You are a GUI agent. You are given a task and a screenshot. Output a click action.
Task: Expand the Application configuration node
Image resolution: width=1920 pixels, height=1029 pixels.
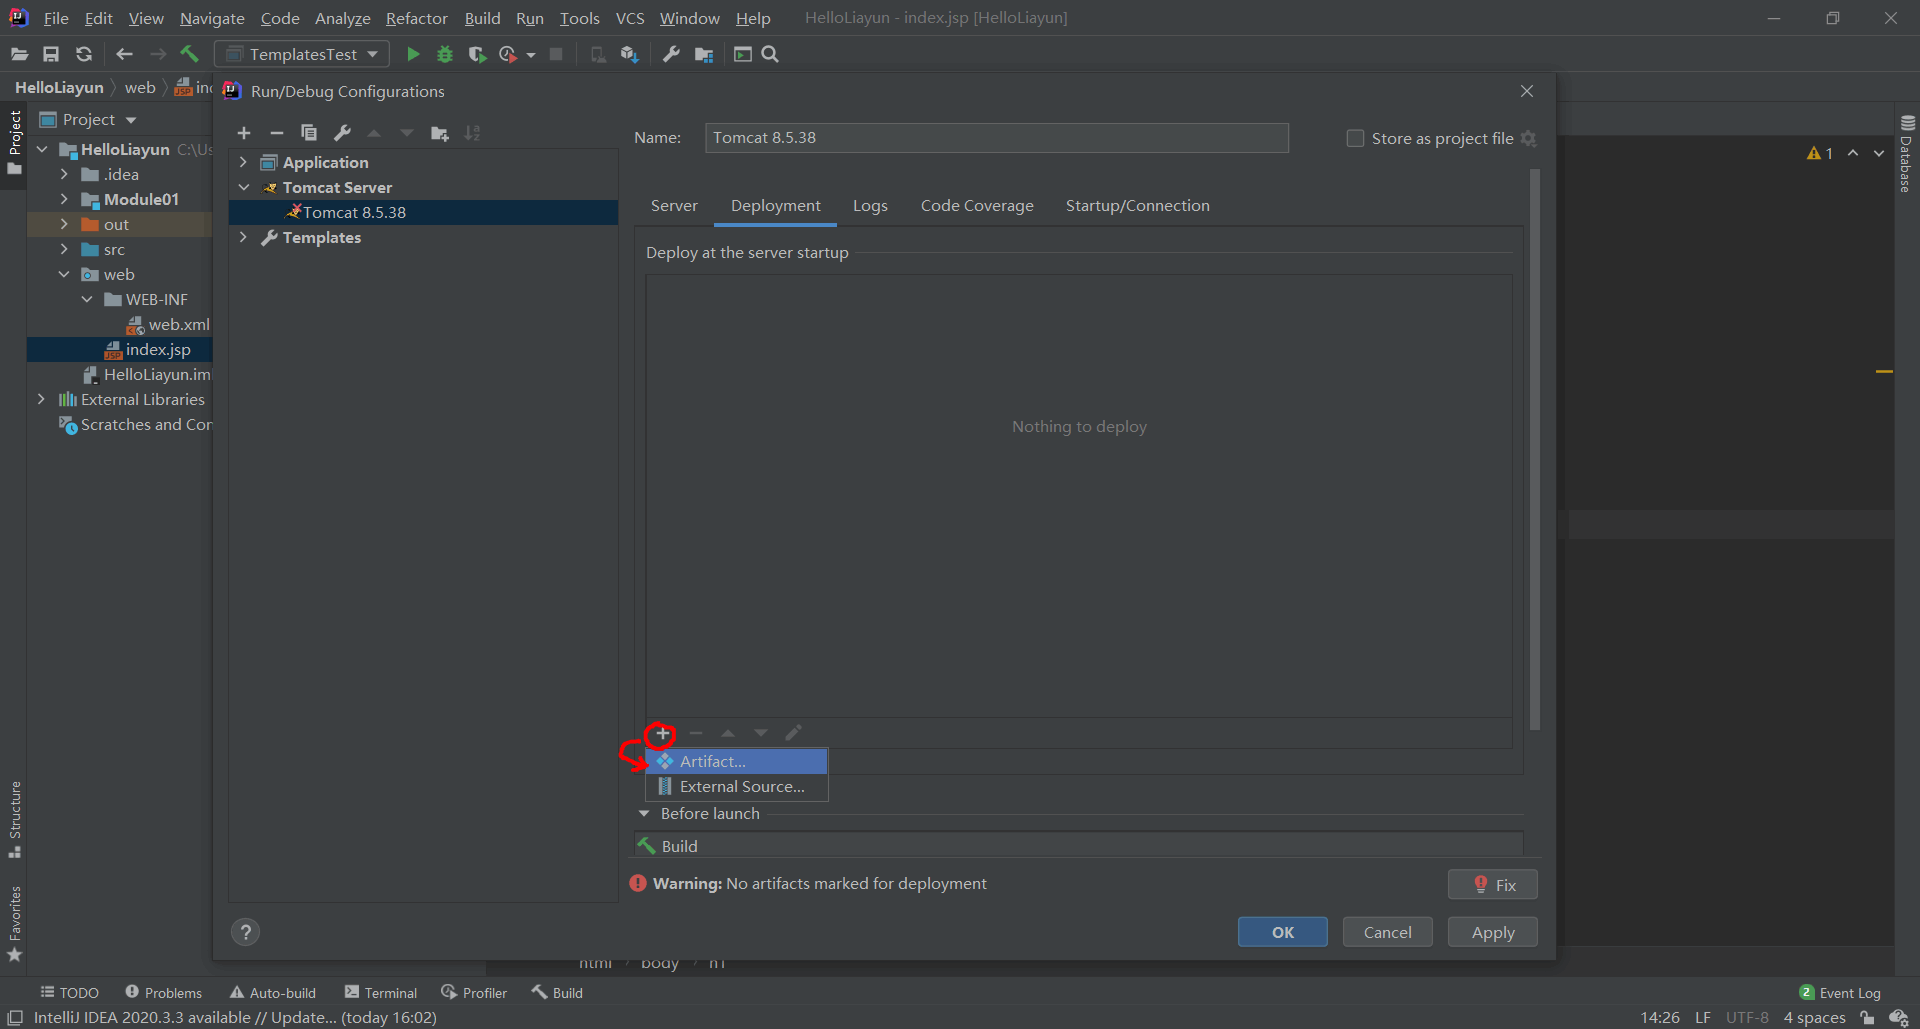pyautogui.click(x=243, y=162)
